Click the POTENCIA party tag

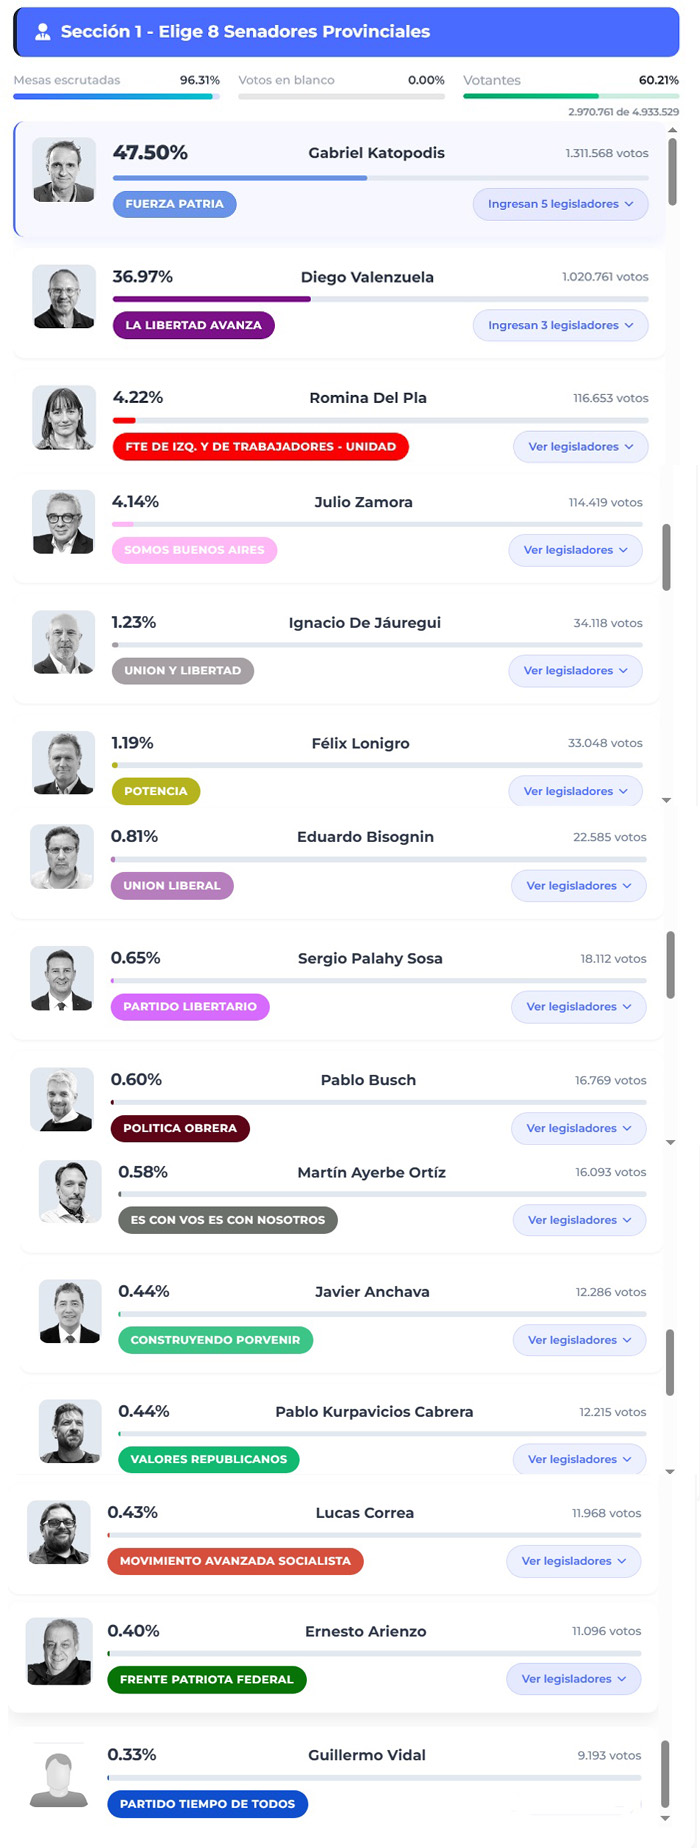pos(156,791)
